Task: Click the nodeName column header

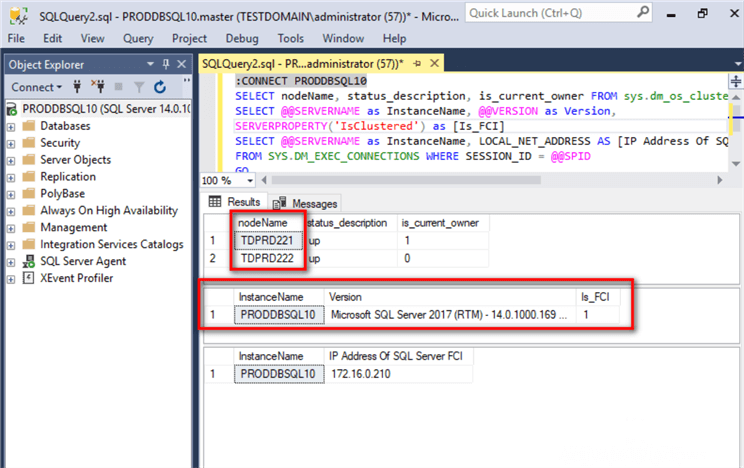Action: pos(266,222)
